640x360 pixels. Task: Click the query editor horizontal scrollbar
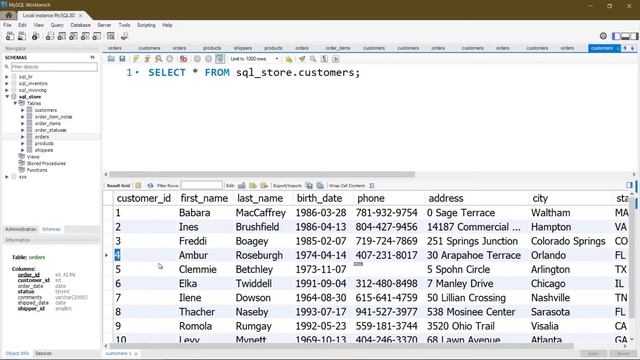pyautogui.click(x=262, y=174)
